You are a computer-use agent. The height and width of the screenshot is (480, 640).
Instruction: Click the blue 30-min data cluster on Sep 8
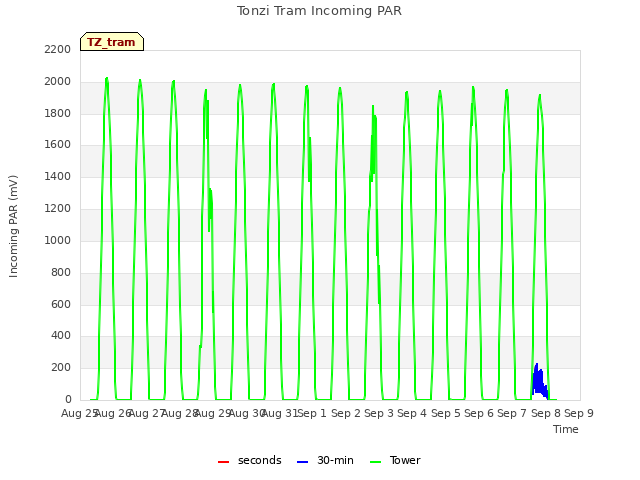(x=540, y=380)
